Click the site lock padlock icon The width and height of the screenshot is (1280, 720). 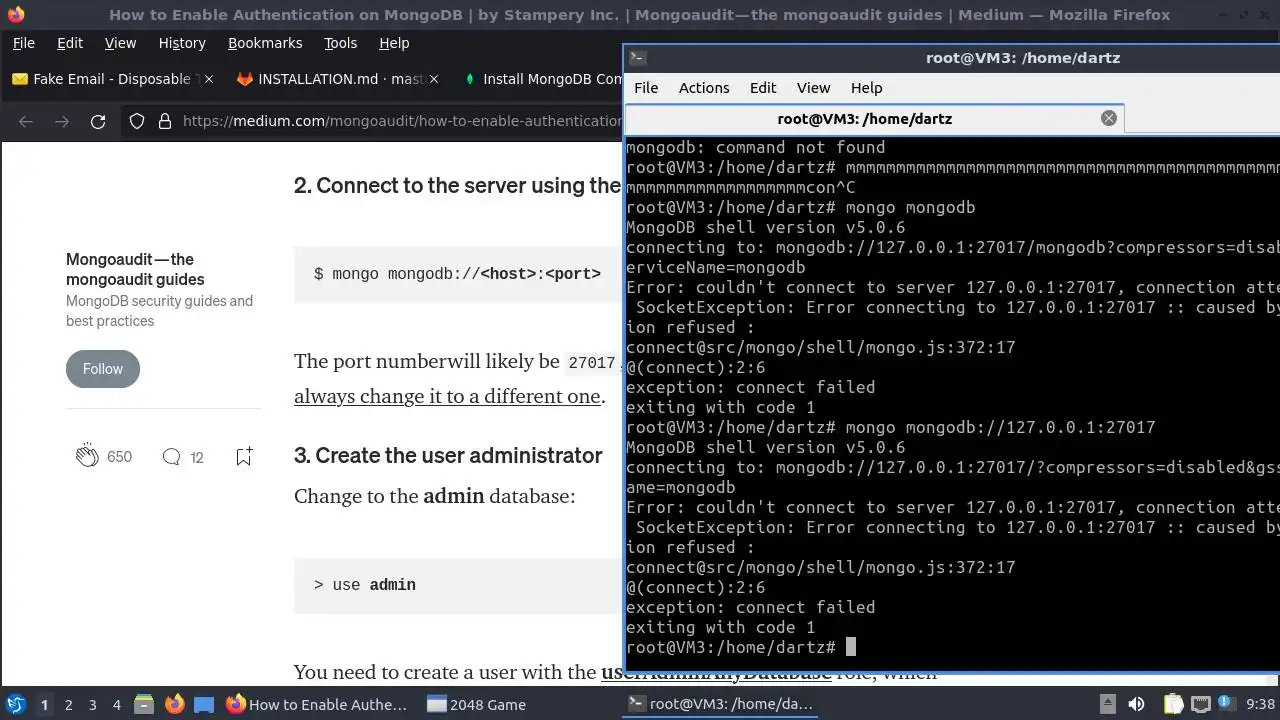point(164,121)
